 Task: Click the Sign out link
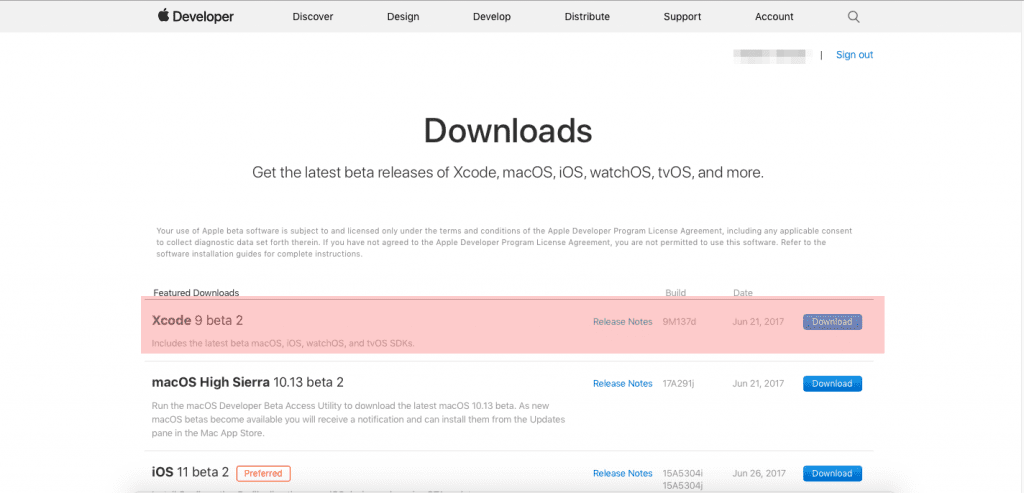pyautogui.click(x=854, y=55)
